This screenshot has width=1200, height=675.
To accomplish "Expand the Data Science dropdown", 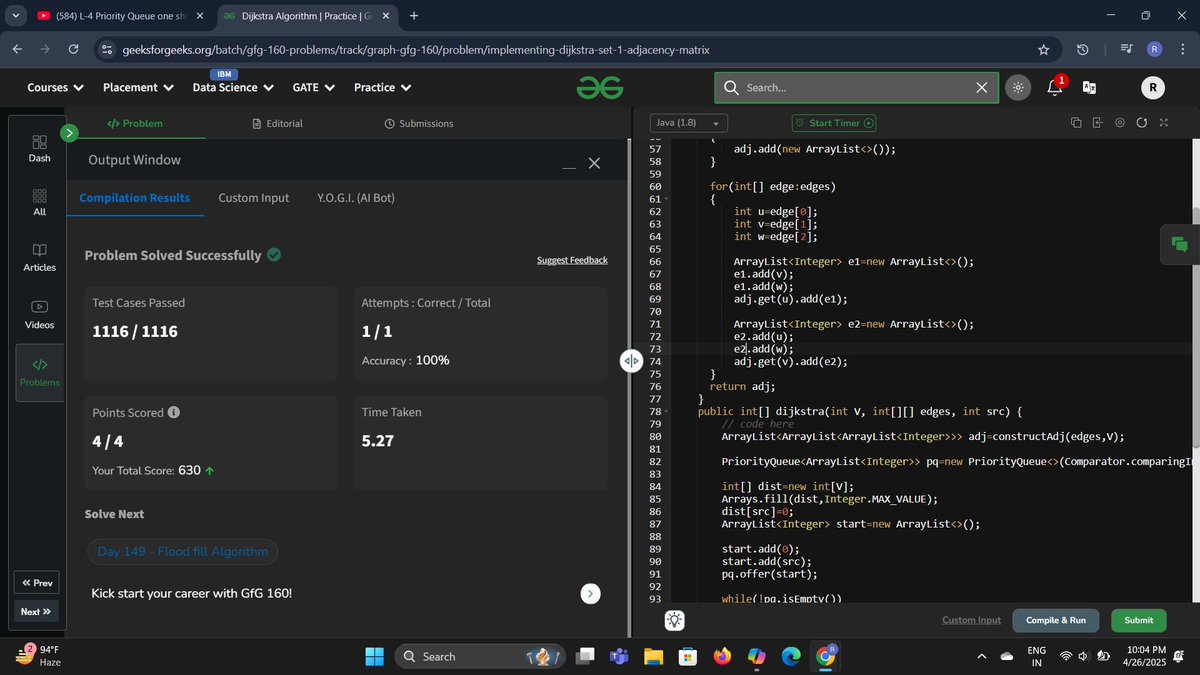I will 233,88.
